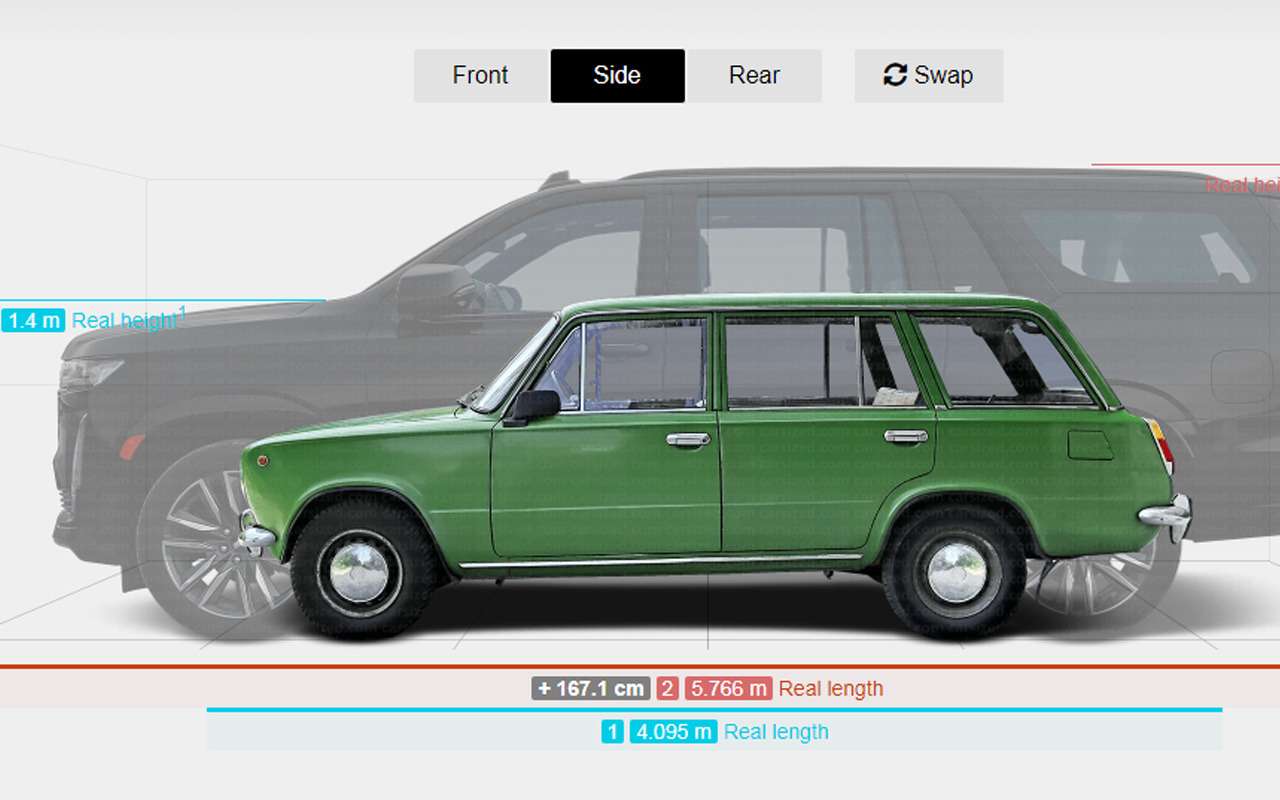Click the blue Real height label

[x=124, y=321]
